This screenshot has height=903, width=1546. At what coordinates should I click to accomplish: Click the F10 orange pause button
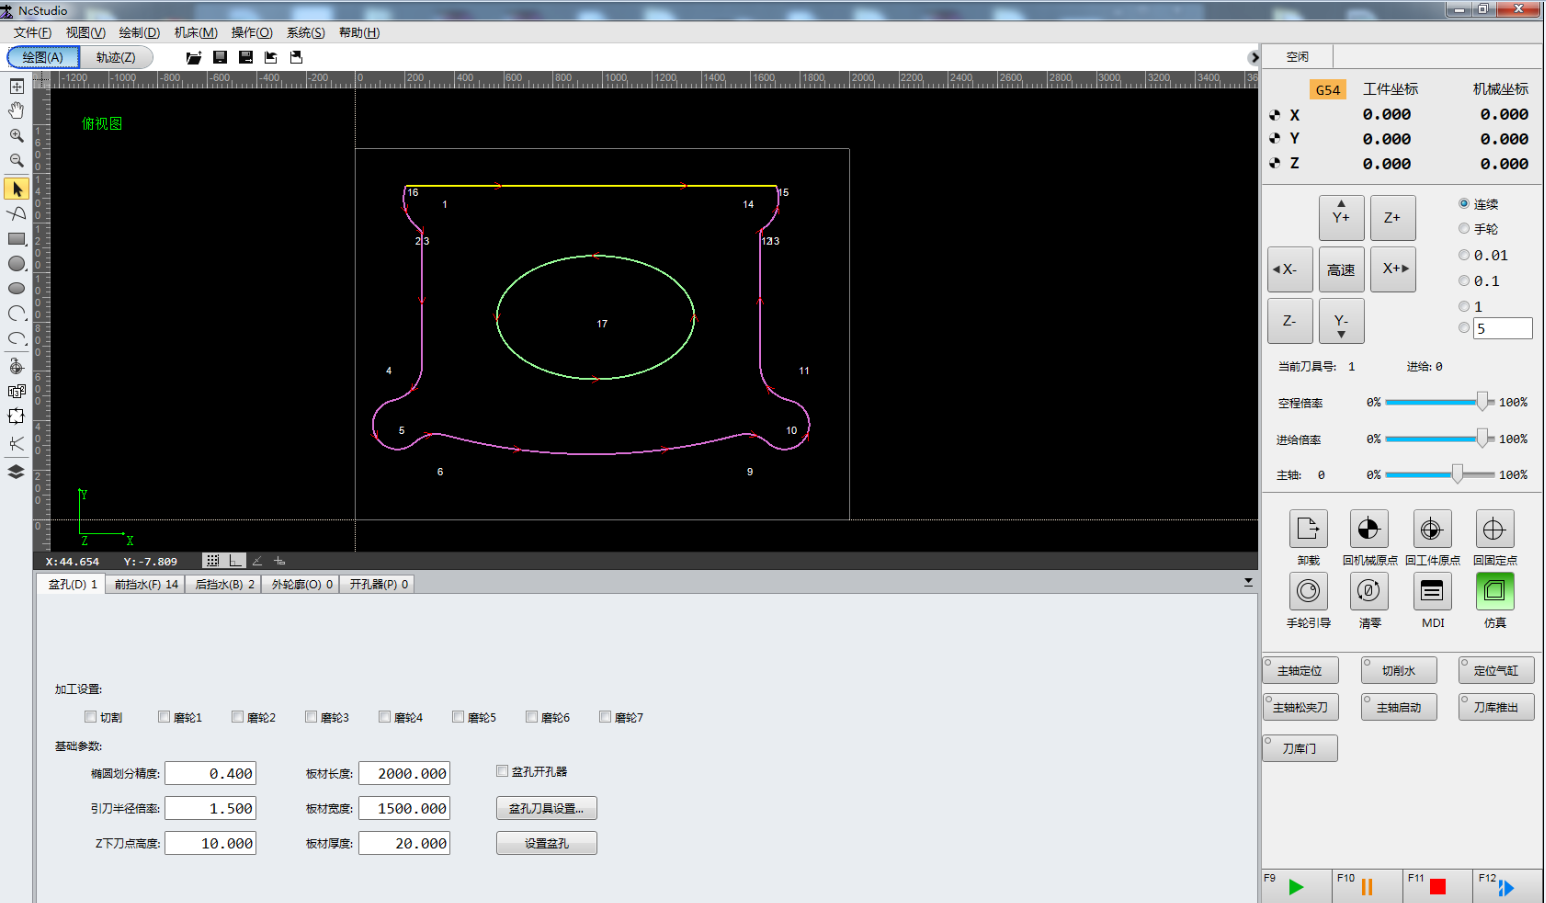point(1366,886)
